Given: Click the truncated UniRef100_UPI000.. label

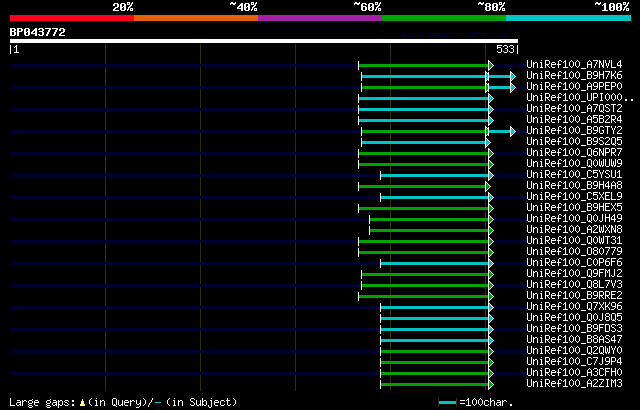Looking at the screenshot, I should coord(580,98).
